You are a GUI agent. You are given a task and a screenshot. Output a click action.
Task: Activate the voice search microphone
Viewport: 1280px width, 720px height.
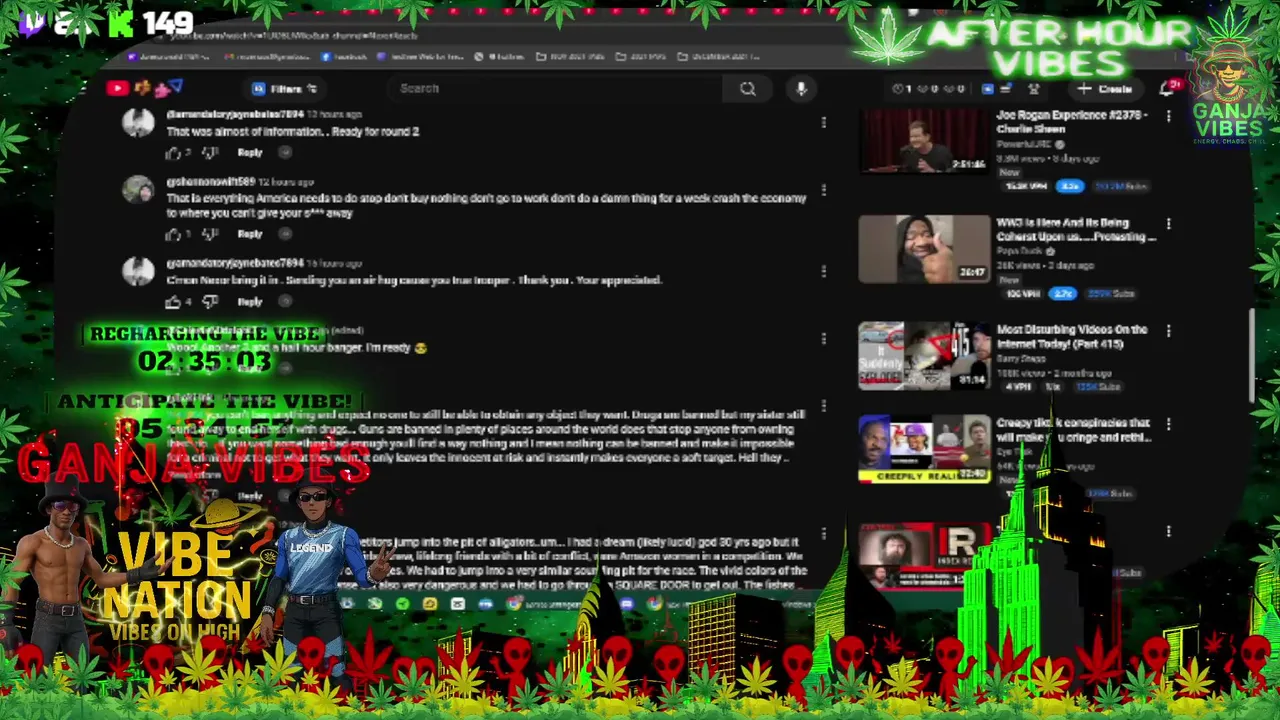(x=801, y=89)
